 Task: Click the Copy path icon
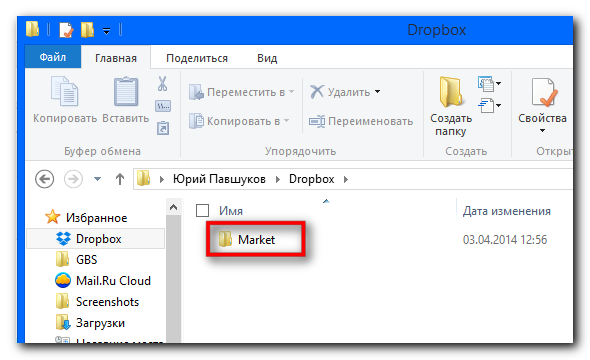163,106
